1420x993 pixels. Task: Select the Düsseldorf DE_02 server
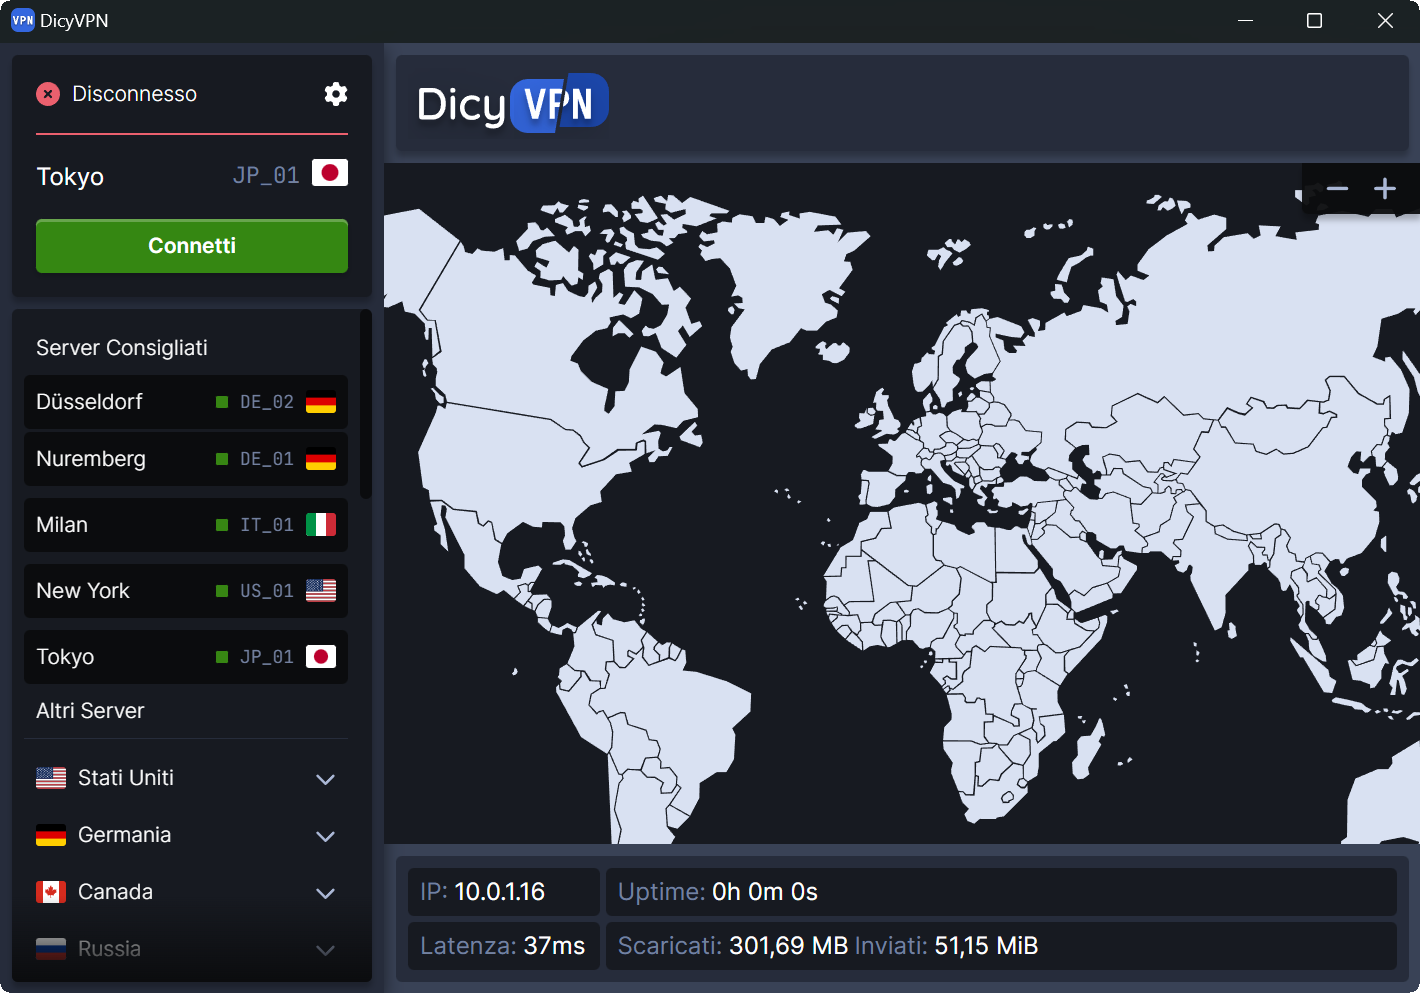186,402
